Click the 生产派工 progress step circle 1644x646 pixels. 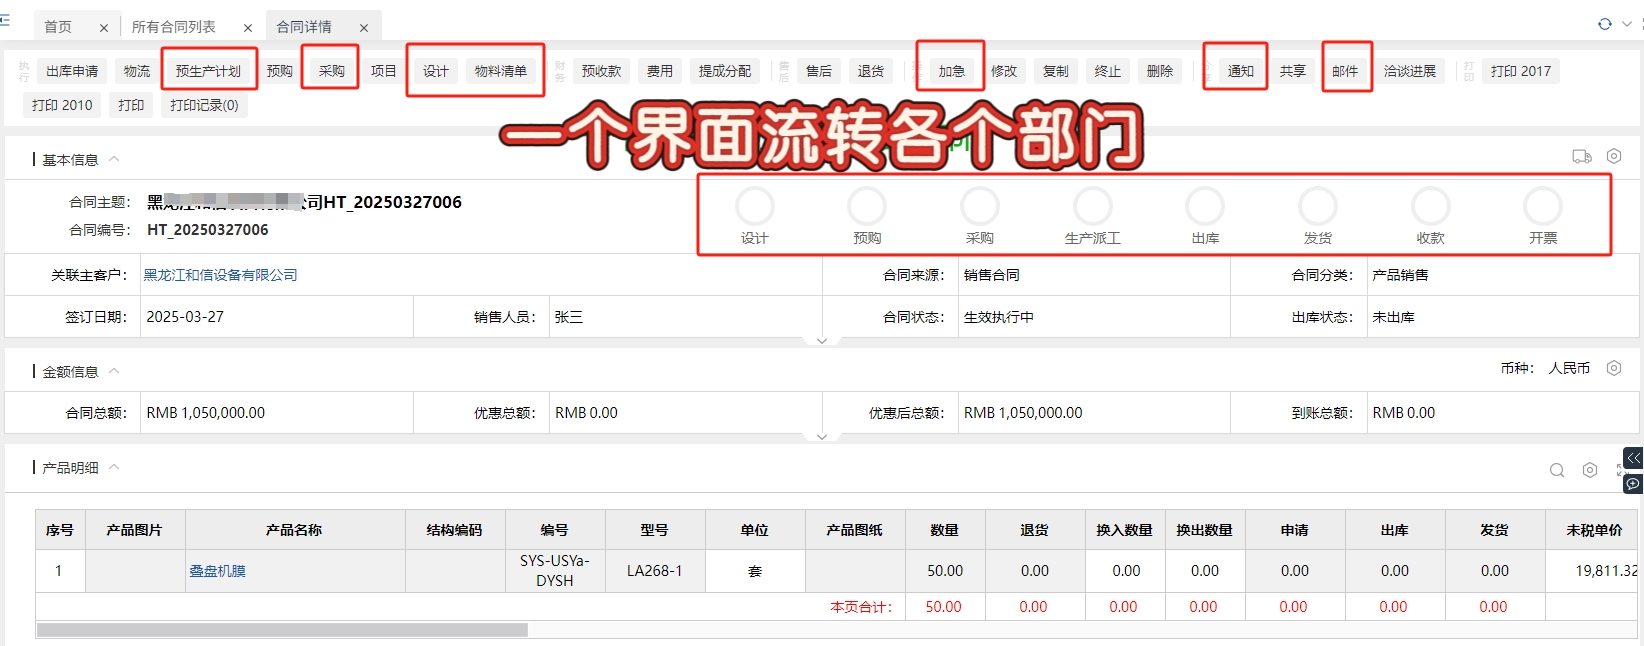(x=1093, y=206)
